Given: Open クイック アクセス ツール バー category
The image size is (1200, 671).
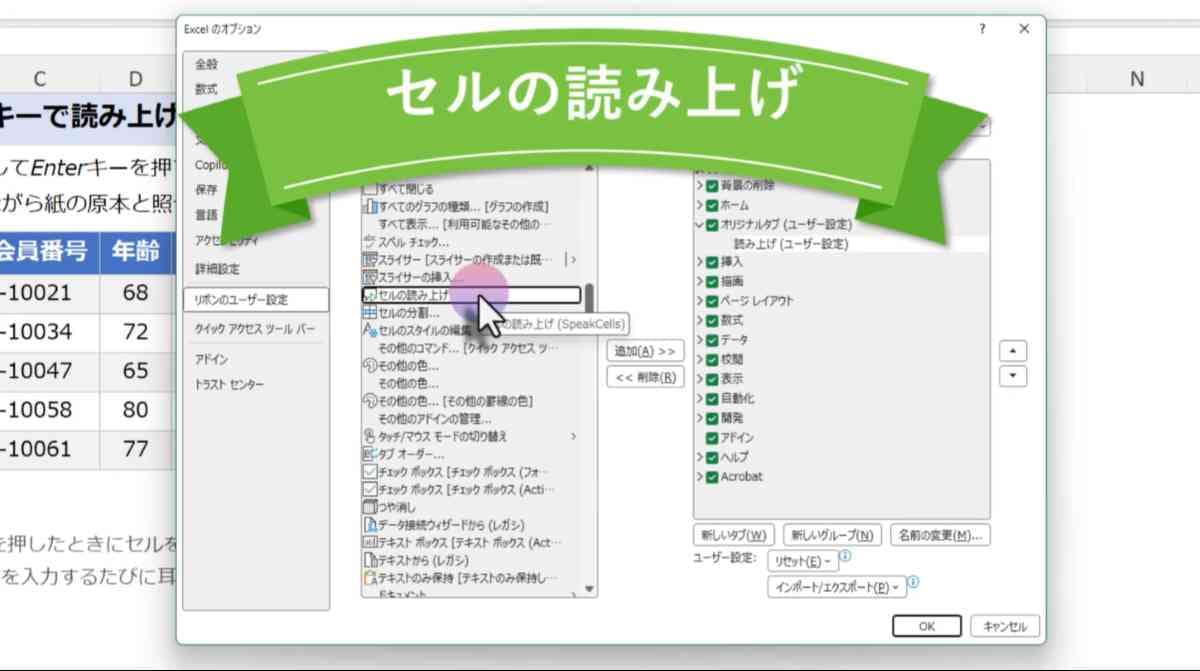Looking at the screenshot, I should pos(255,329).
